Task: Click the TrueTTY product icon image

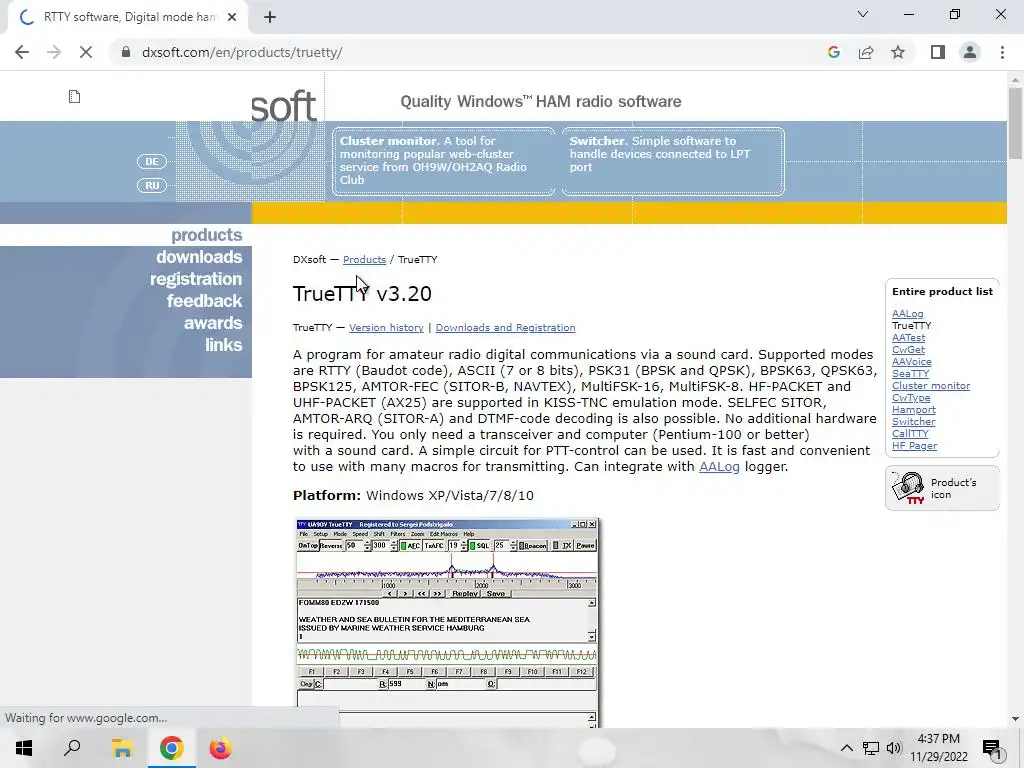Action: click(908, 488)
